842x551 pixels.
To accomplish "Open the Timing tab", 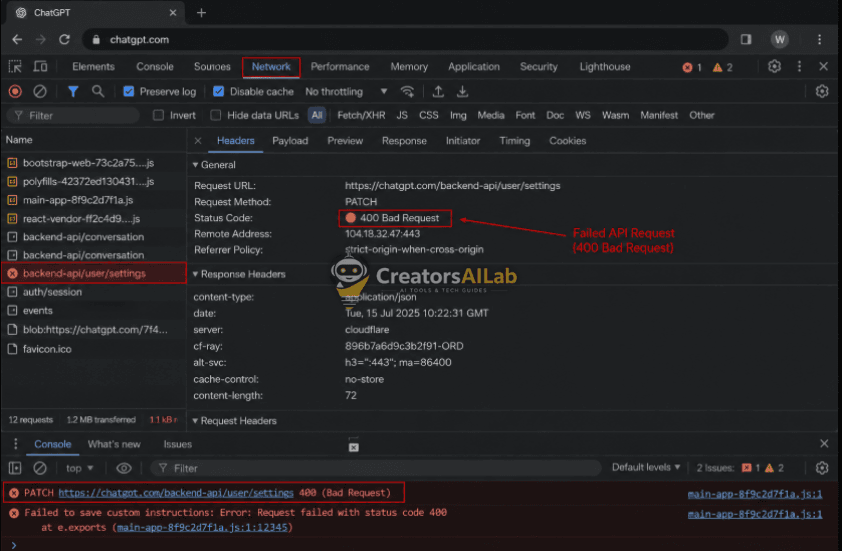I will pos(514,141).
